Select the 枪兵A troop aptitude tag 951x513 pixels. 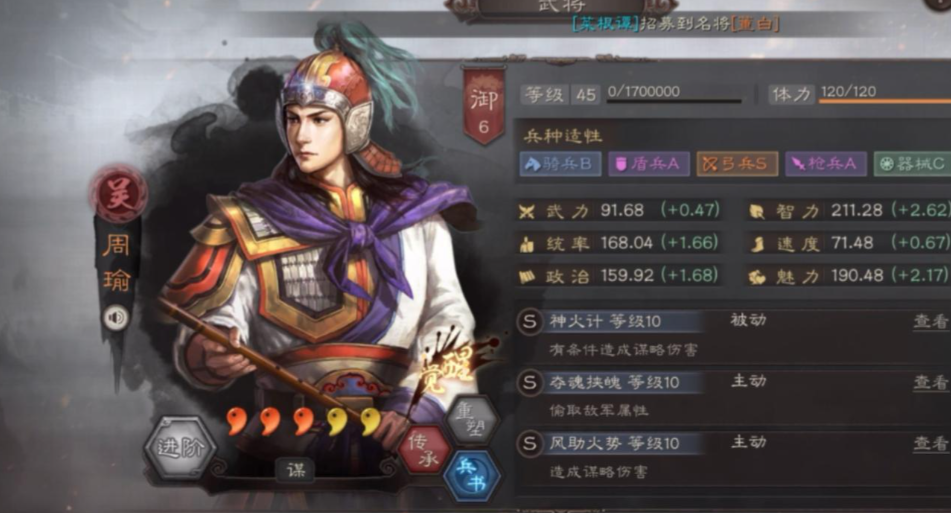coord(825,164)
